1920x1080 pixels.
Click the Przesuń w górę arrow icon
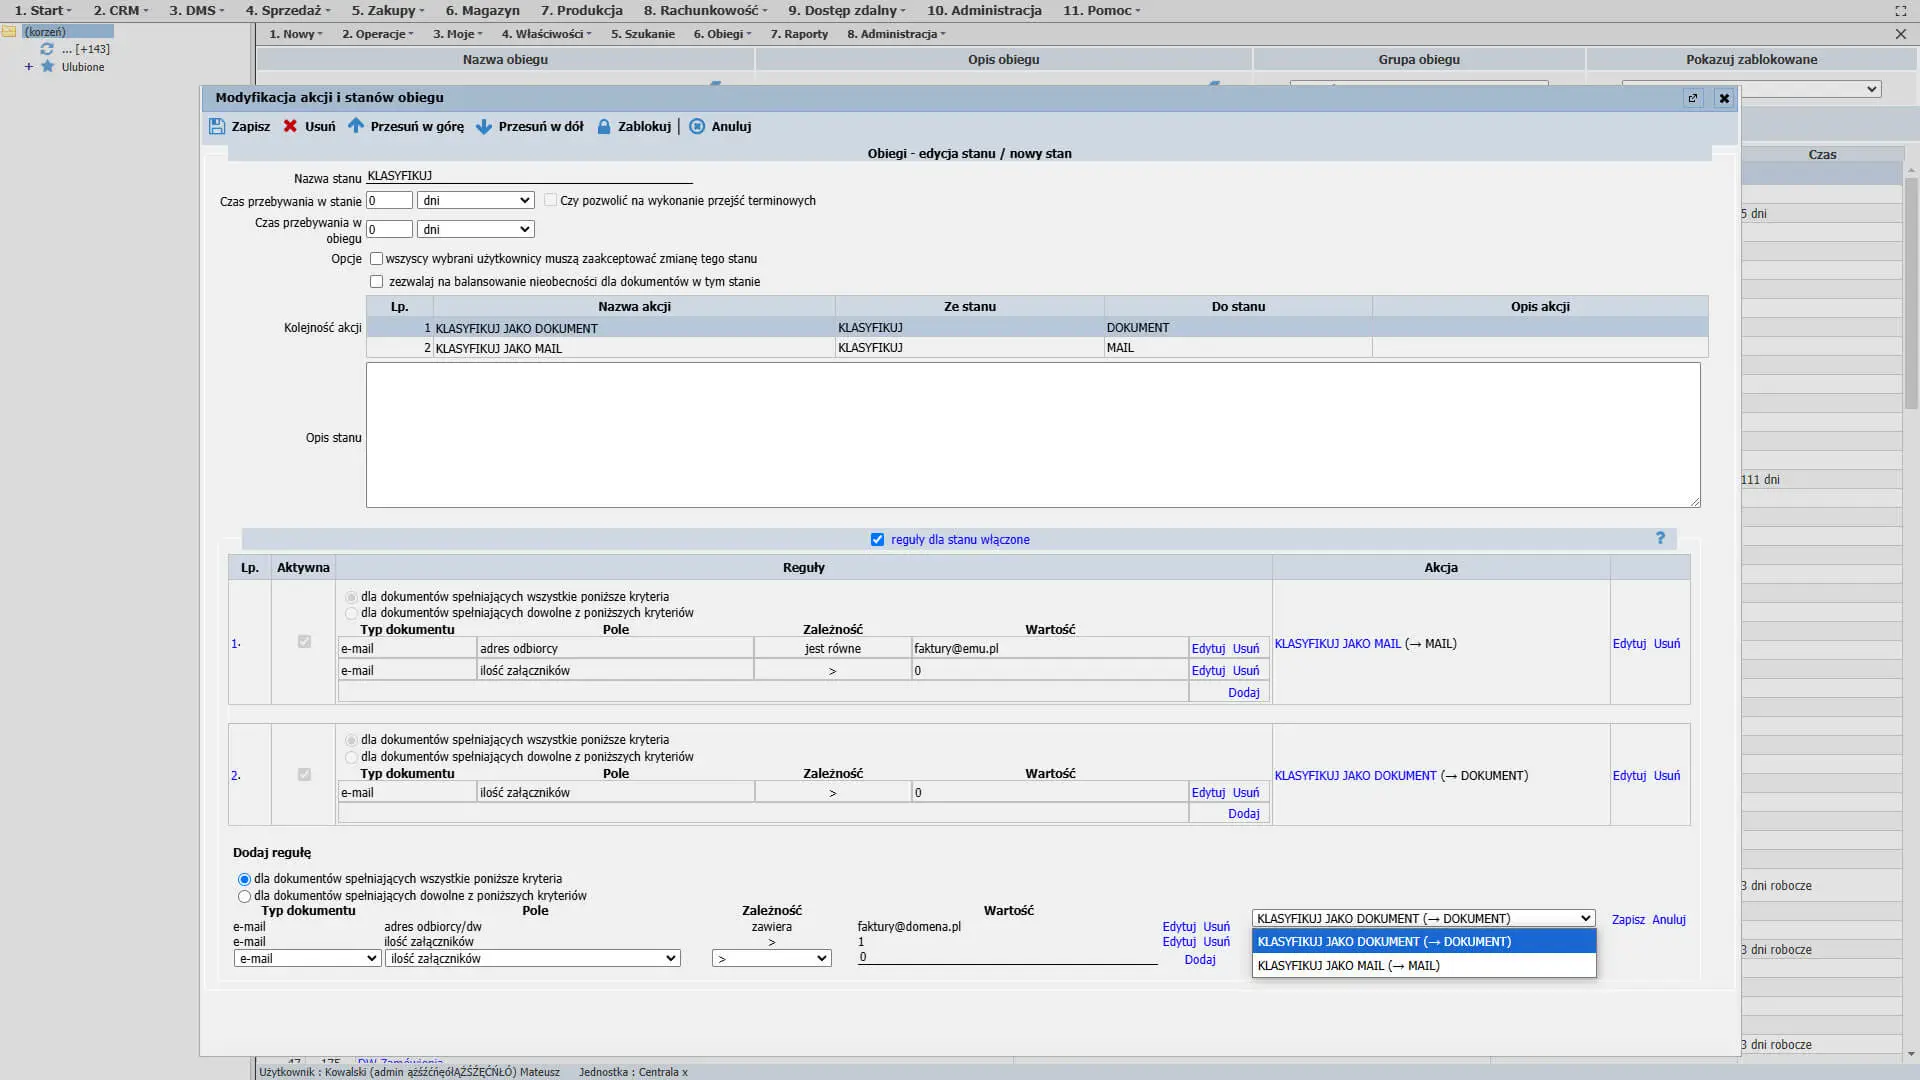pyautogui.click(x=356, y=126)
